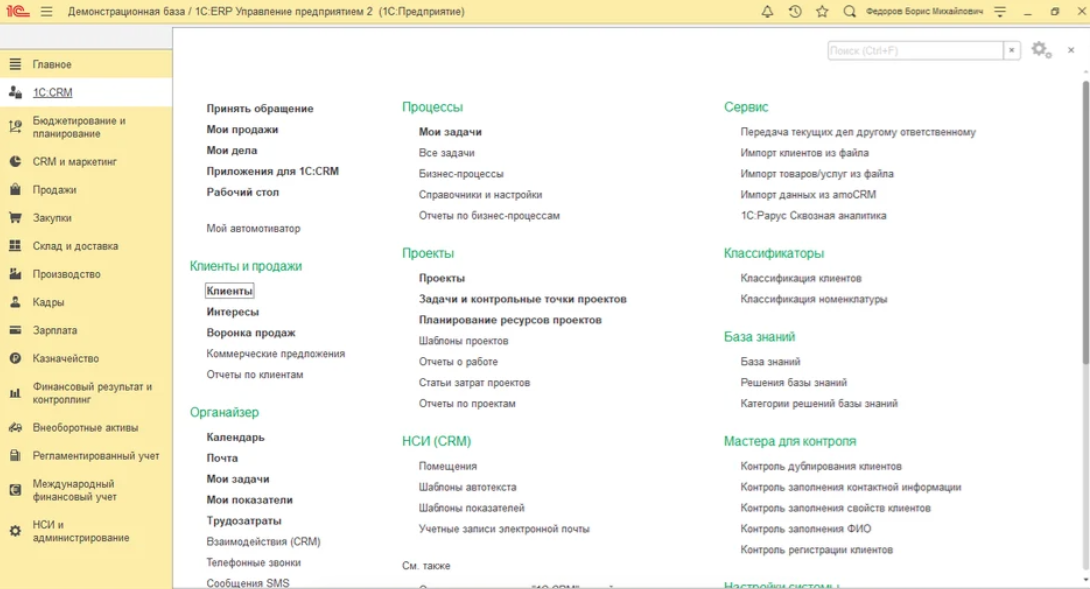Viewport: 1090px width, 589px height.
Task: Open Шаблоны проектов link
Action: pos(463,340)
